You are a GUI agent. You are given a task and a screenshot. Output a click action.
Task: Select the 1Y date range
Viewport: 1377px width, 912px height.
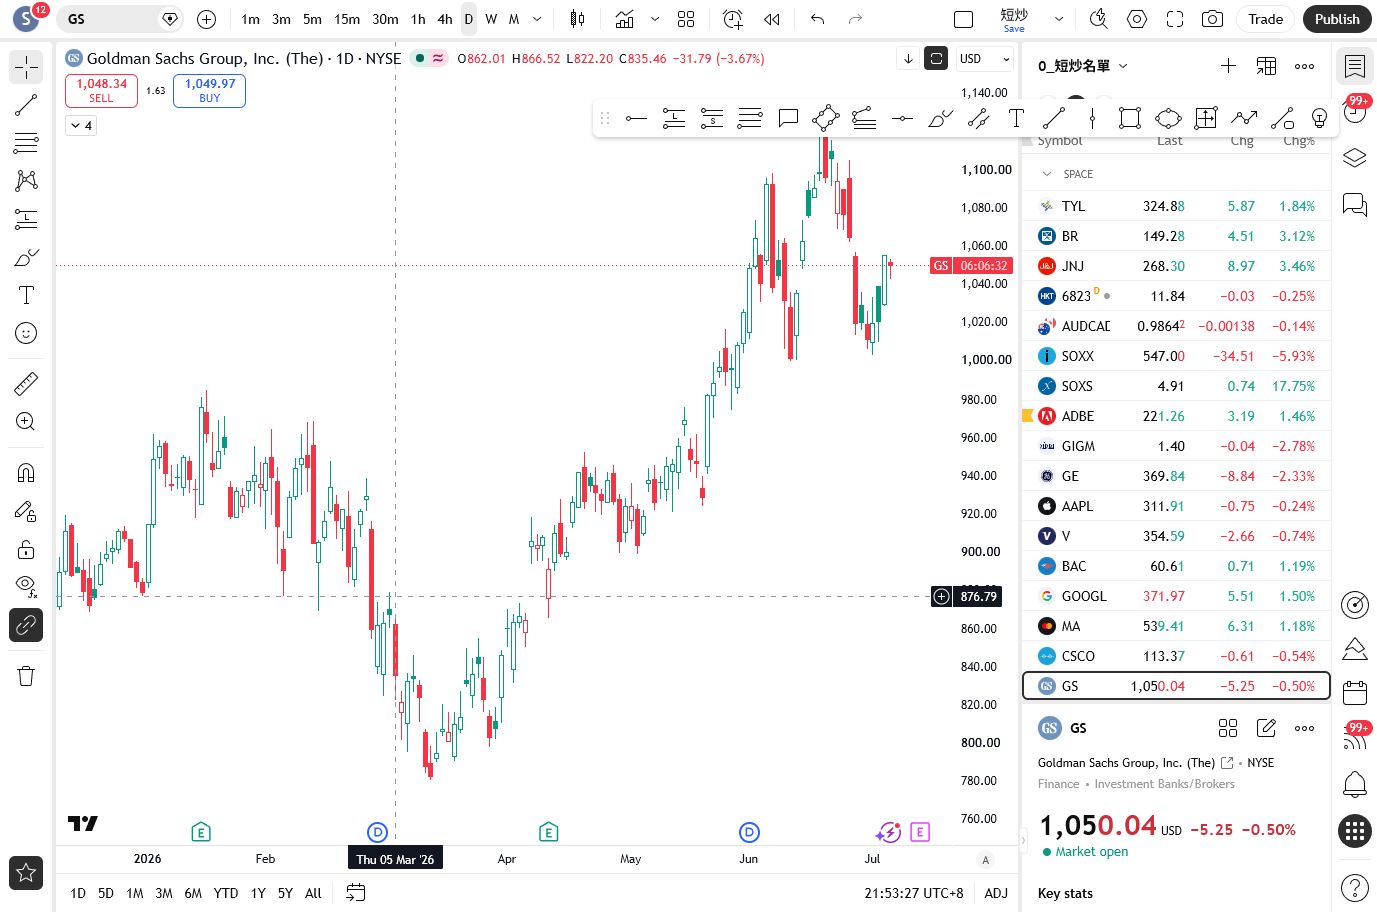[258, 893]
